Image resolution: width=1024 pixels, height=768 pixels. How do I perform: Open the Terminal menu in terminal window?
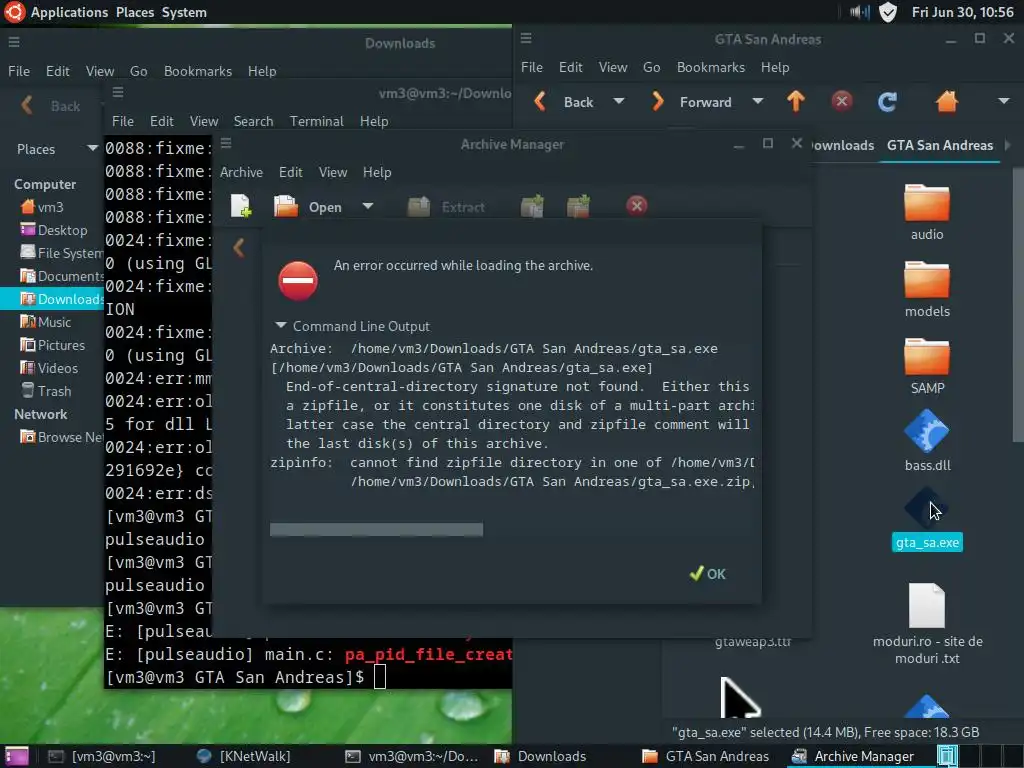coord(317,121)
